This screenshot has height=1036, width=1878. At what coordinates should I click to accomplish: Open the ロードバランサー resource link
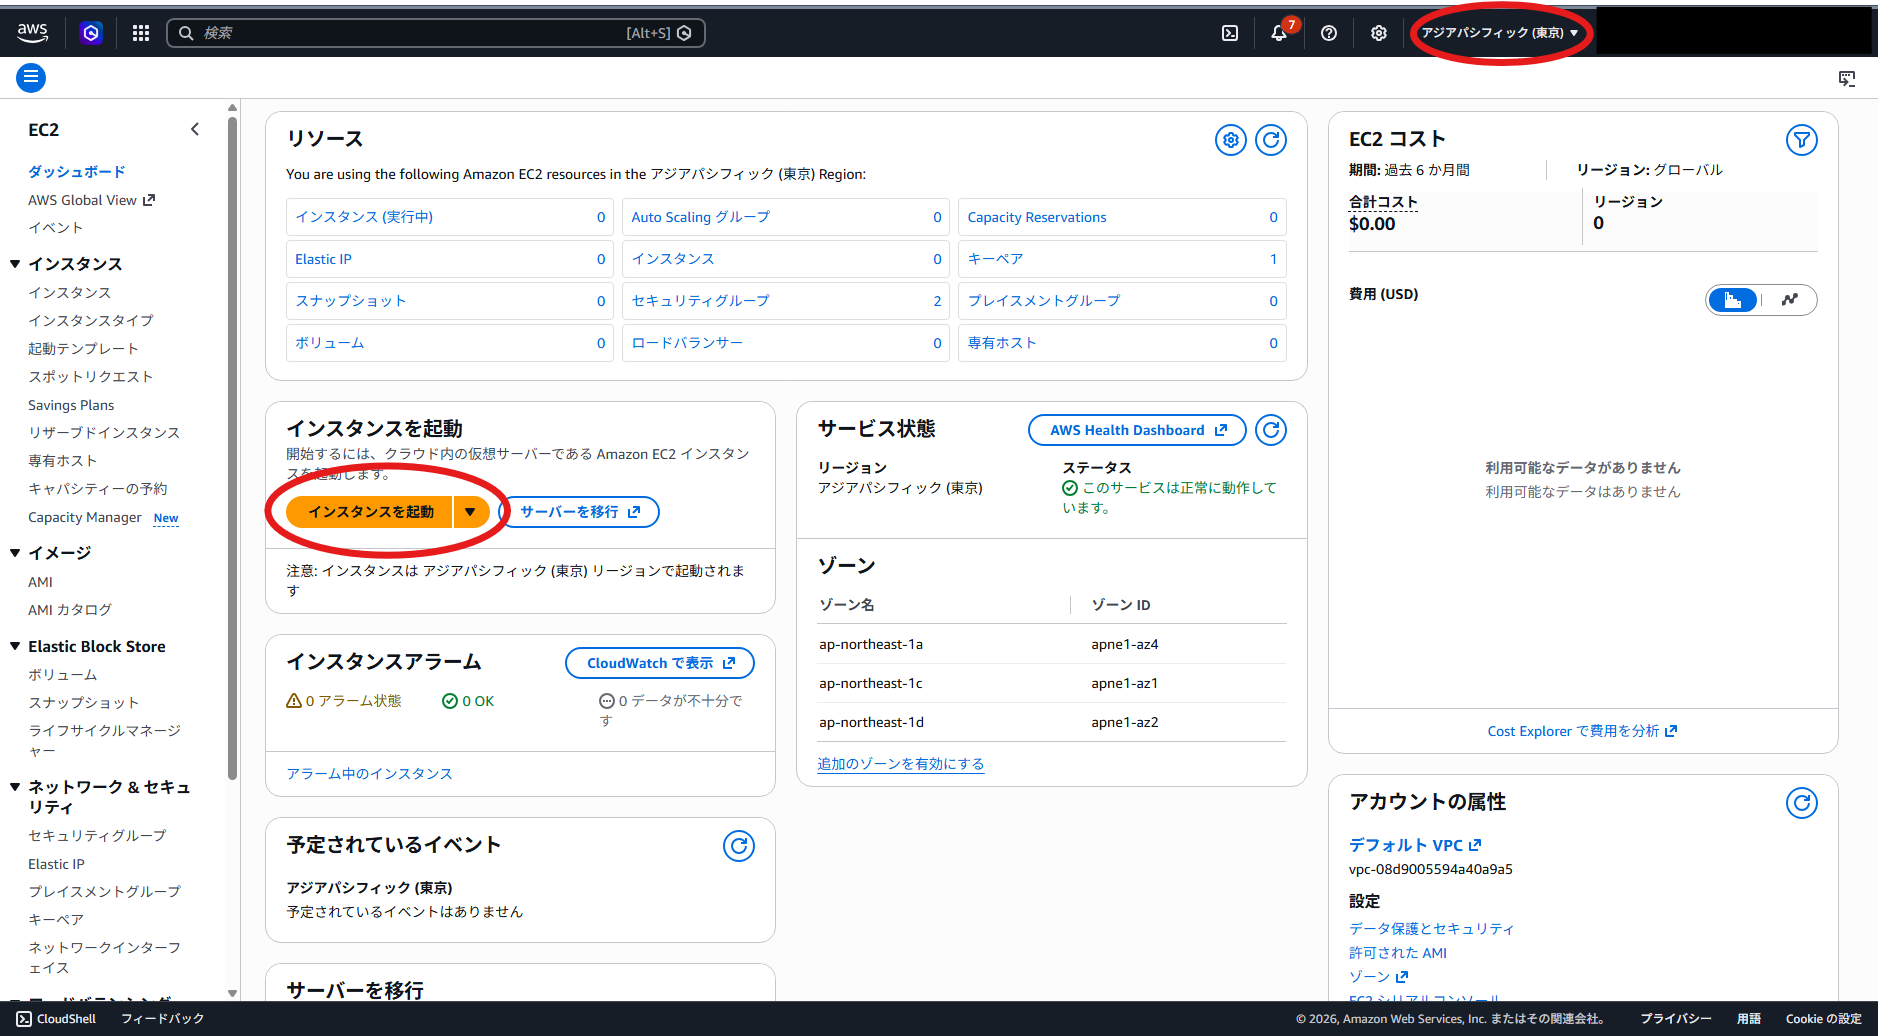point(687,343)
